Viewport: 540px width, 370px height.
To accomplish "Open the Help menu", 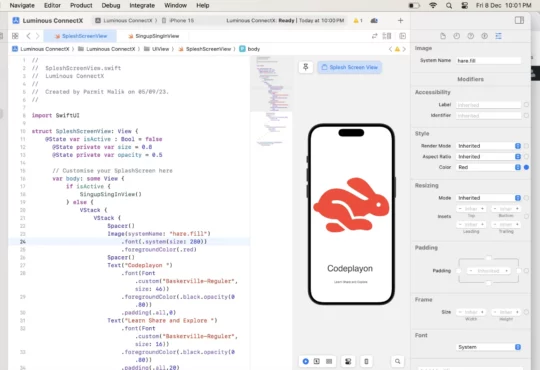I will pyautogui.click(x=202, y=6).
